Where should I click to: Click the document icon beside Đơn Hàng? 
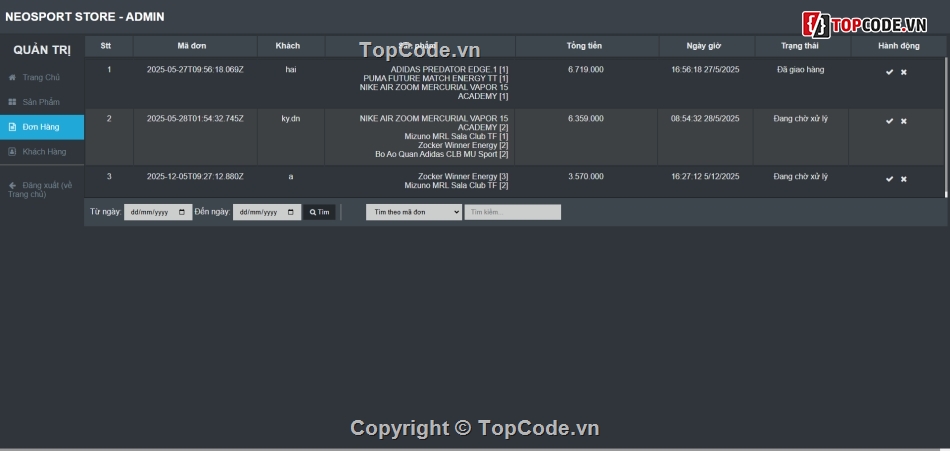(12, 127)
